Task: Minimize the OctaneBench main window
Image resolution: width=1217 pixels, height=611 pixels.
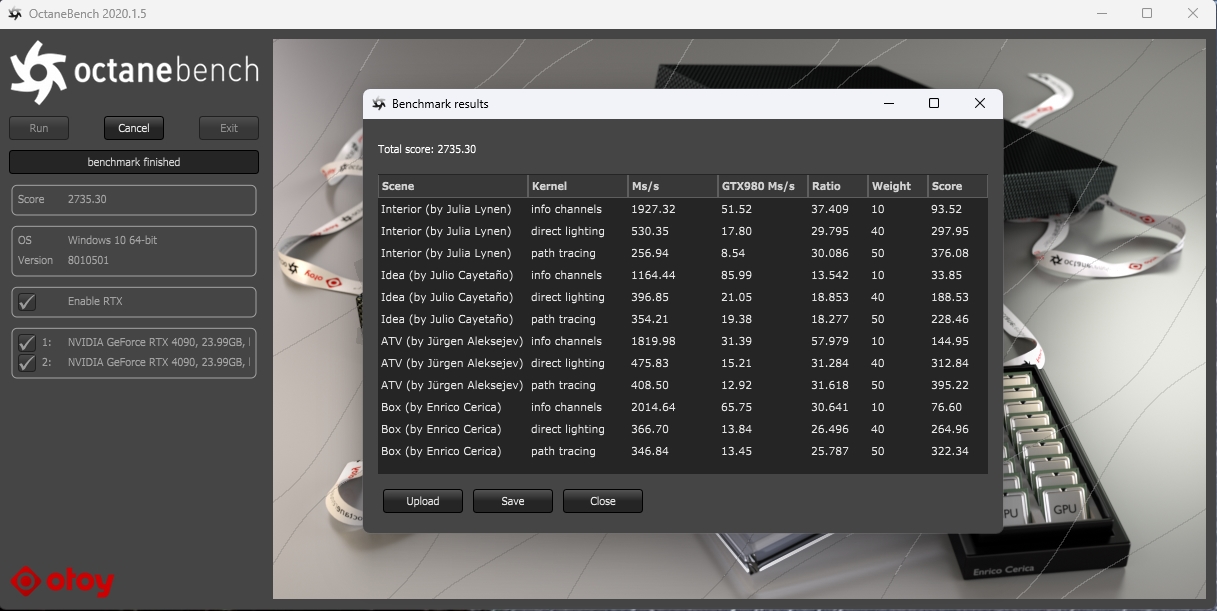Action: [1102, 14]
